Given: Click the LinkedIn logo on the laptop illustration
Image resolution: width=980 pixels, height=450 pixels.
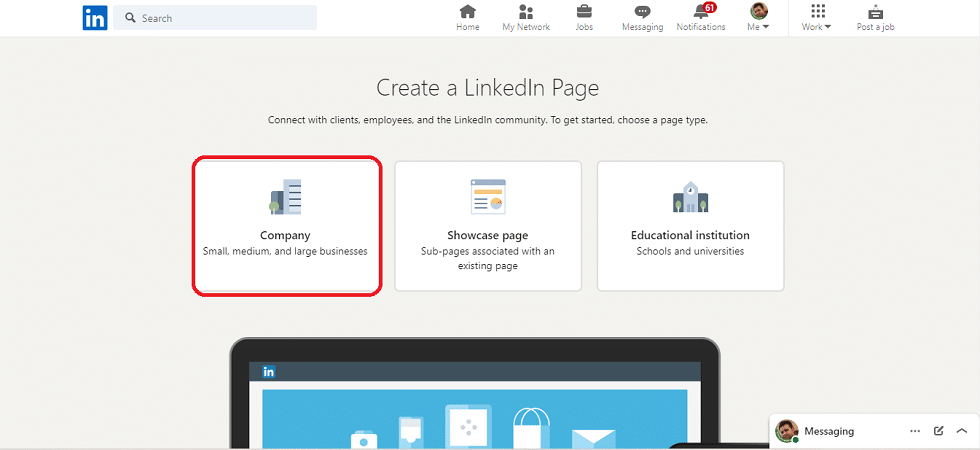Looking at the screenshot, I should tap(269, 372).
